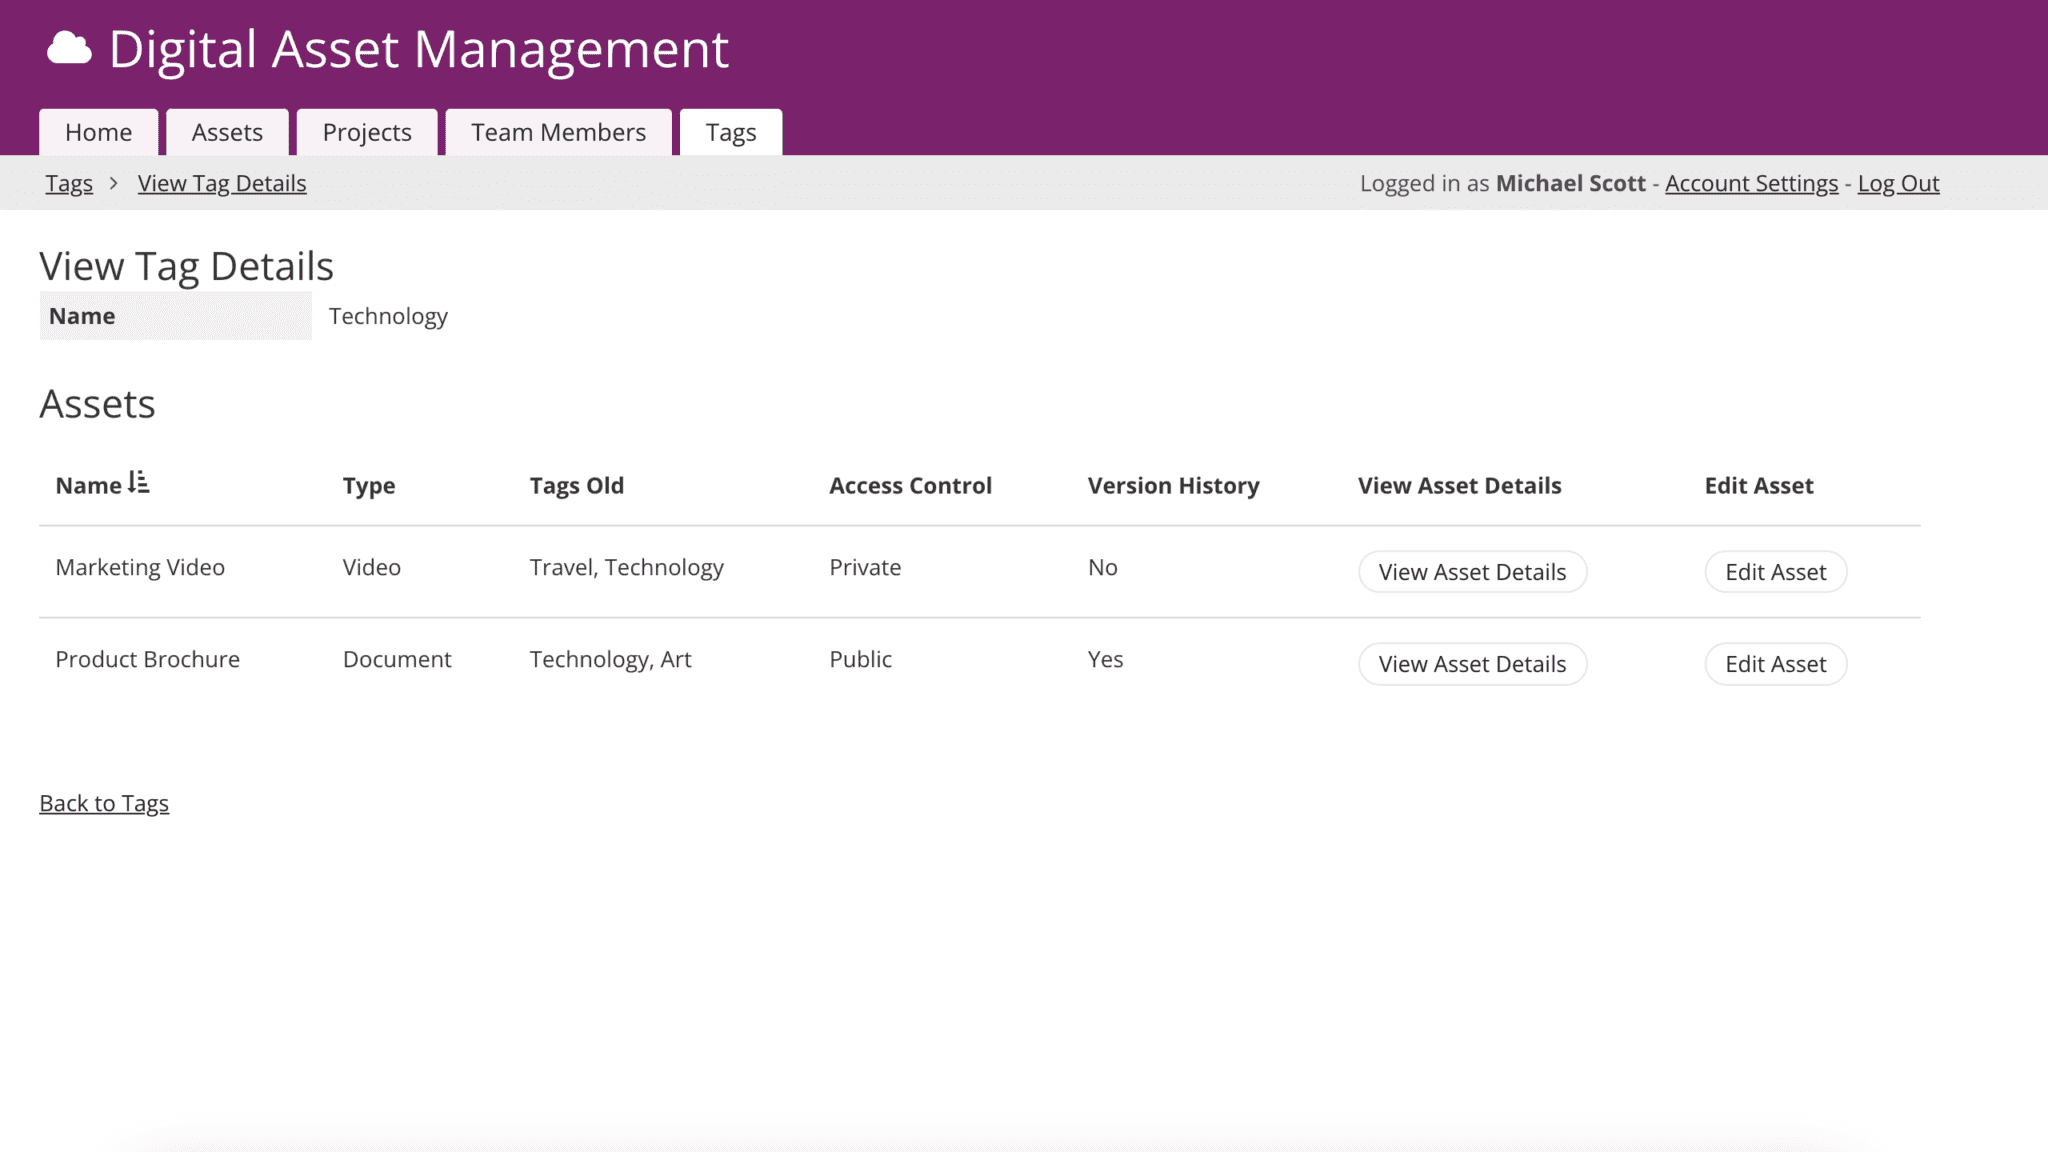View asset details for Marketing Video
Viewport: 2048px width, 1152px height.
tap(1472, 571)
